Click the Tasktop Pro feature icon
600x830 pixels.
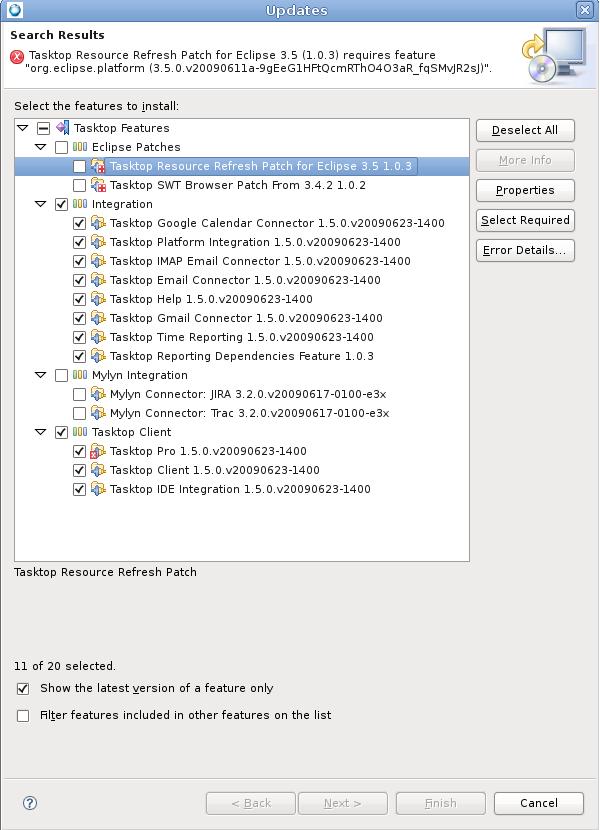point(98,451)
